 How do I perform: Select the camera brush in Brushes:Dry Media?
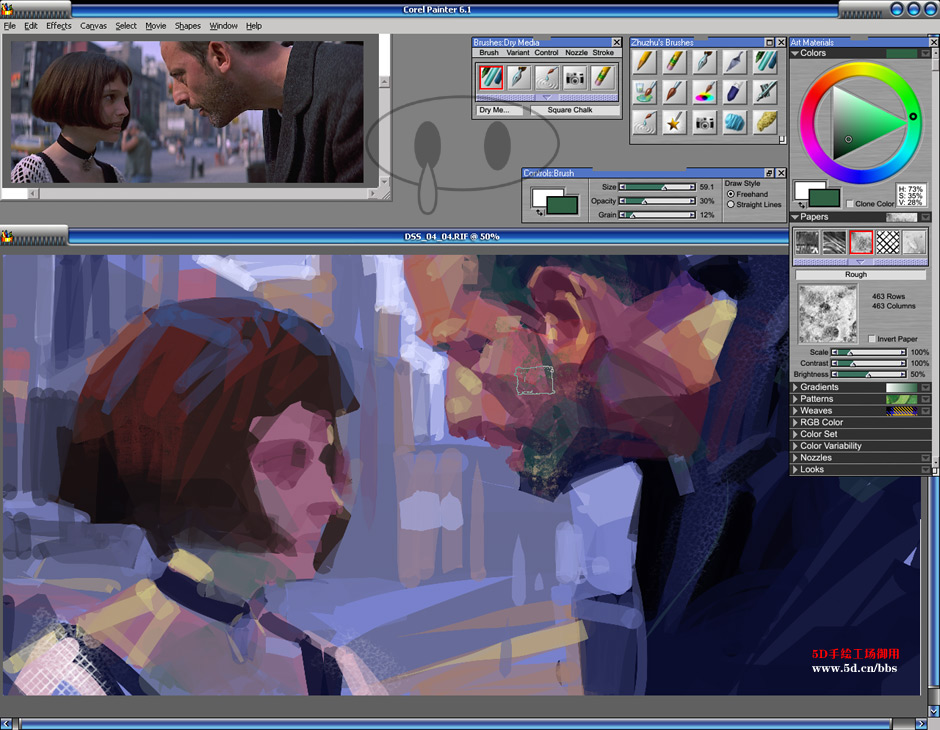click(575, 78)
